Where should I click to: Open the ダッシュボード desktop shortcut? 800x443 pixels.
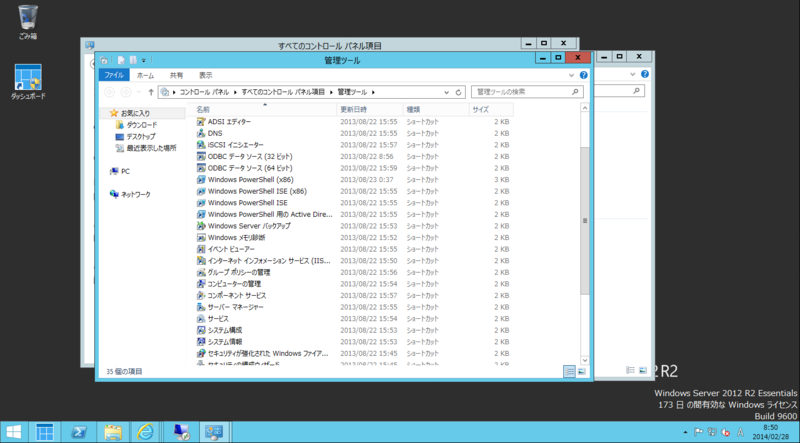pyautogui.click(x=28, y=82)
